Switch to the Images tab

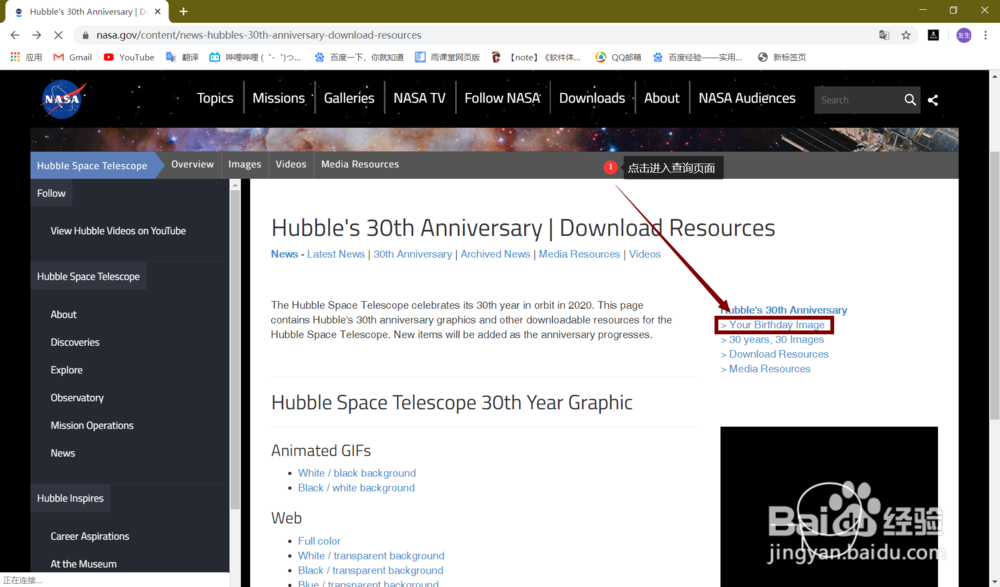coord(245,165)
